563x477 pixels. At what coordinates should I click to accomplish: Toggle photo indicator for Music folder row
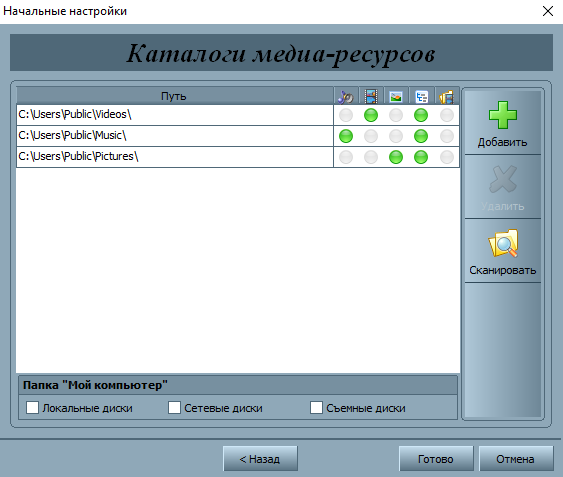tap(396, 136)
